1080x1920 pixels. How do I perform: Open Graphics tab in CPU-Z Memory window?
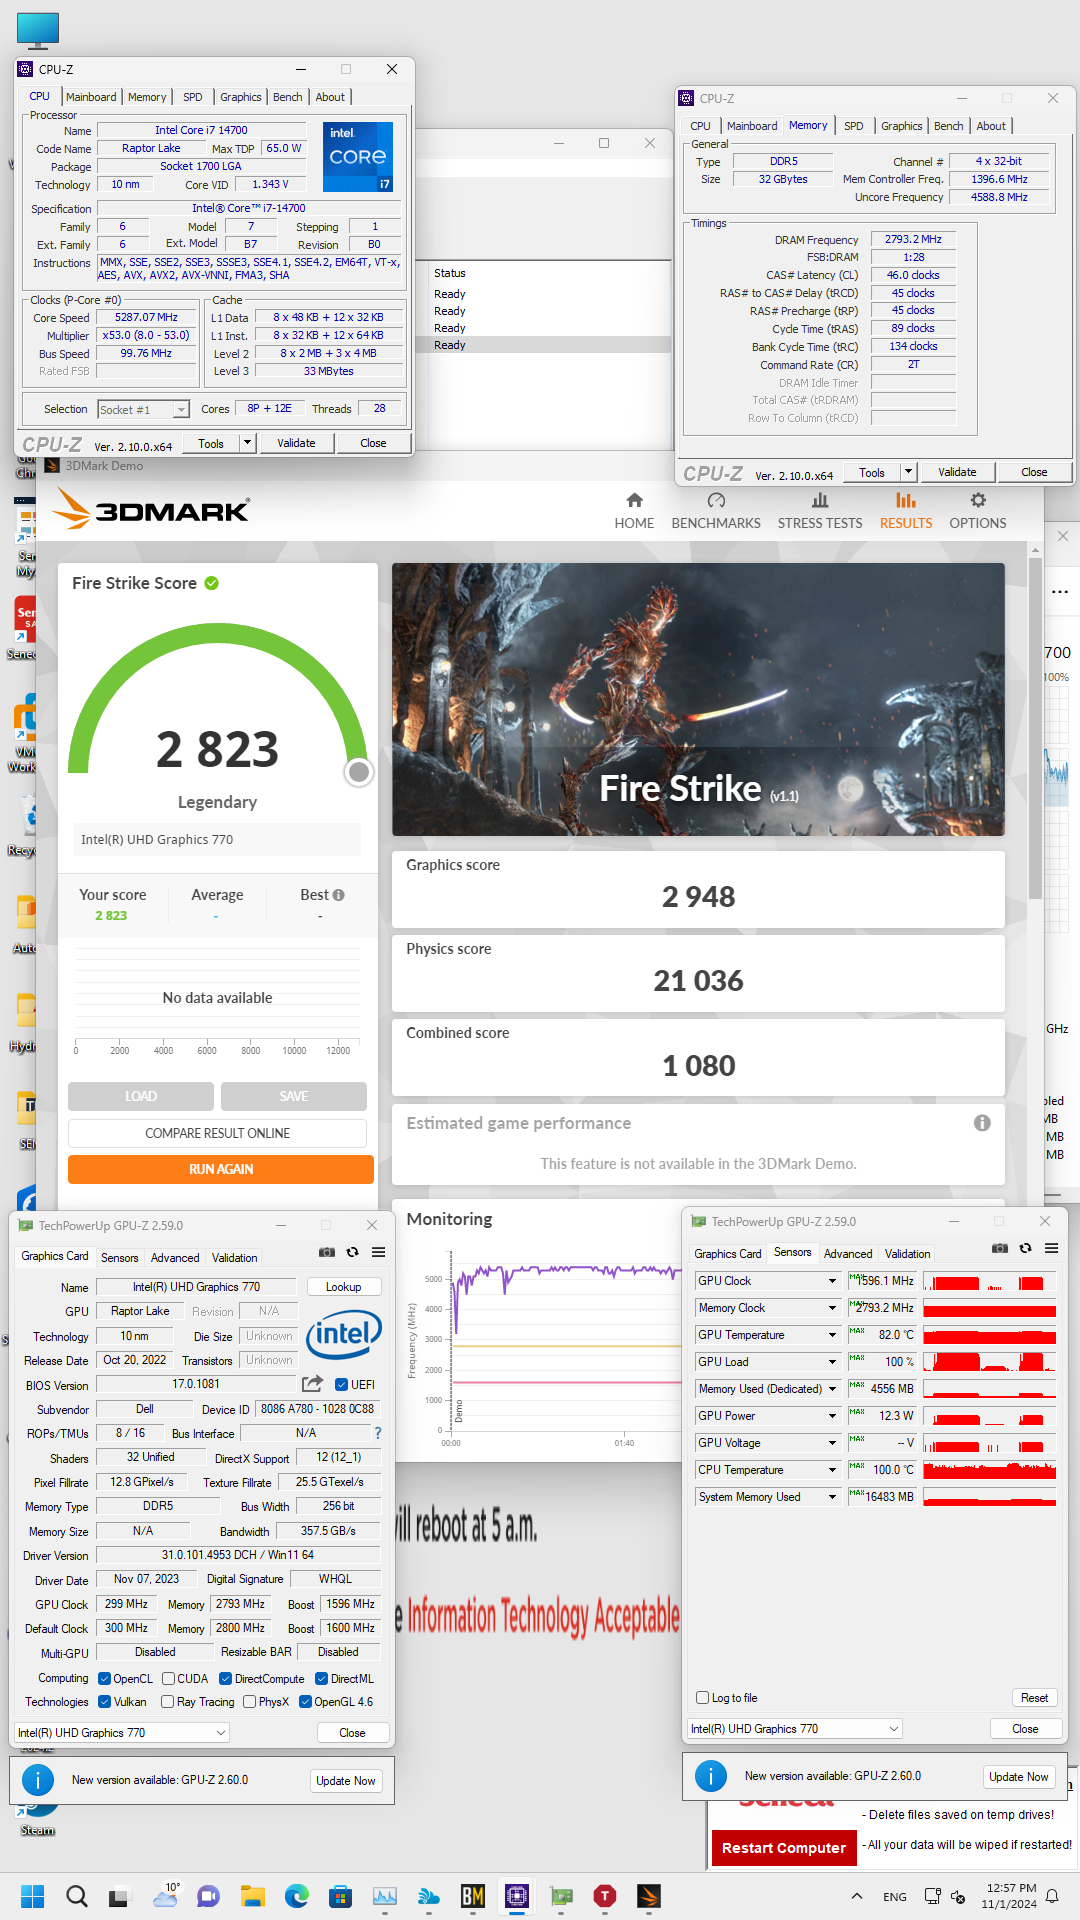click(901, 126)
